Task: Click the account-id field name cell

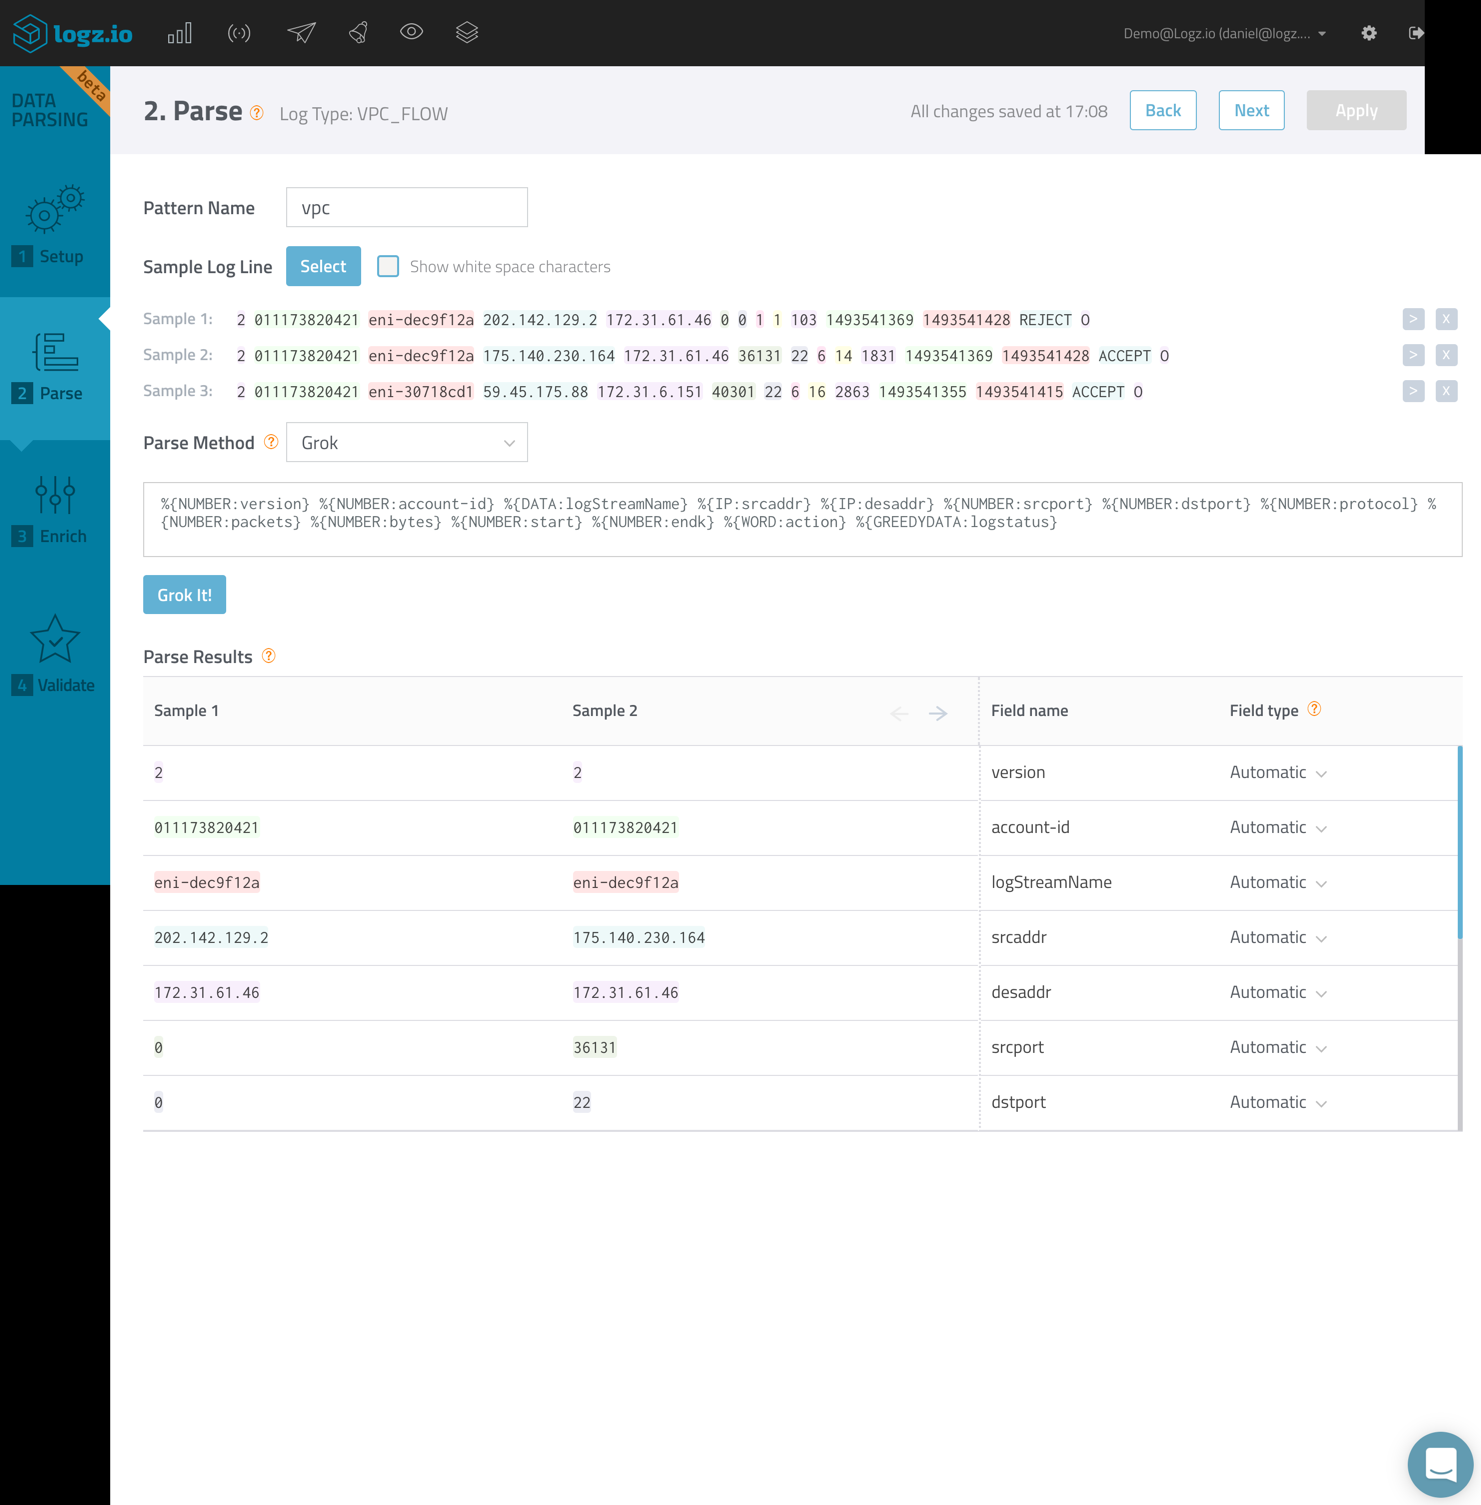Action: click(1030, 827)
